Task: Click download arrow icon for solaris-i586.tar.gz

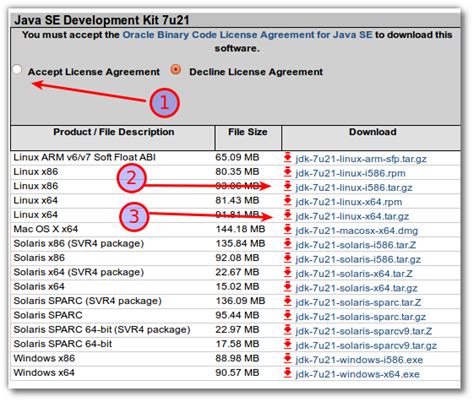Action: coord(287,258)
